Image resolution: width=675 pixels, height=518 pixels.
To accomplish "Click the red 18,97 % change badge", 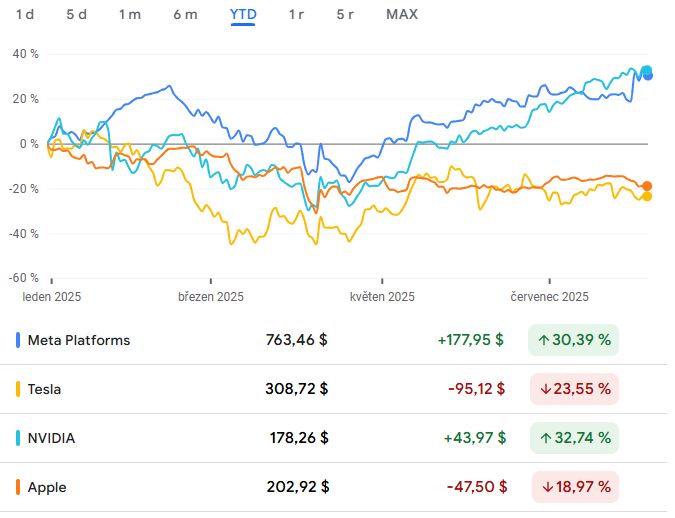I will 576,487.
